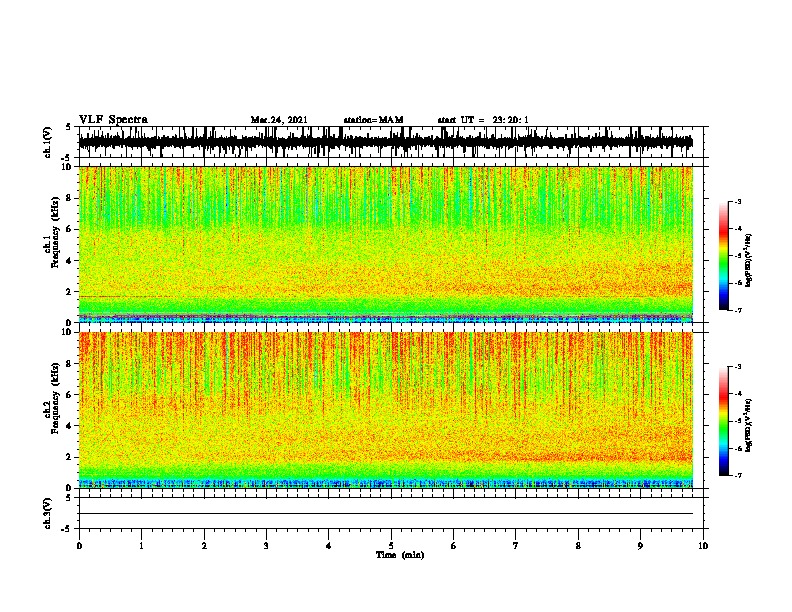Click the time axis tick label "7"
This screenshot has height=612, width=792.
[516, 546]
